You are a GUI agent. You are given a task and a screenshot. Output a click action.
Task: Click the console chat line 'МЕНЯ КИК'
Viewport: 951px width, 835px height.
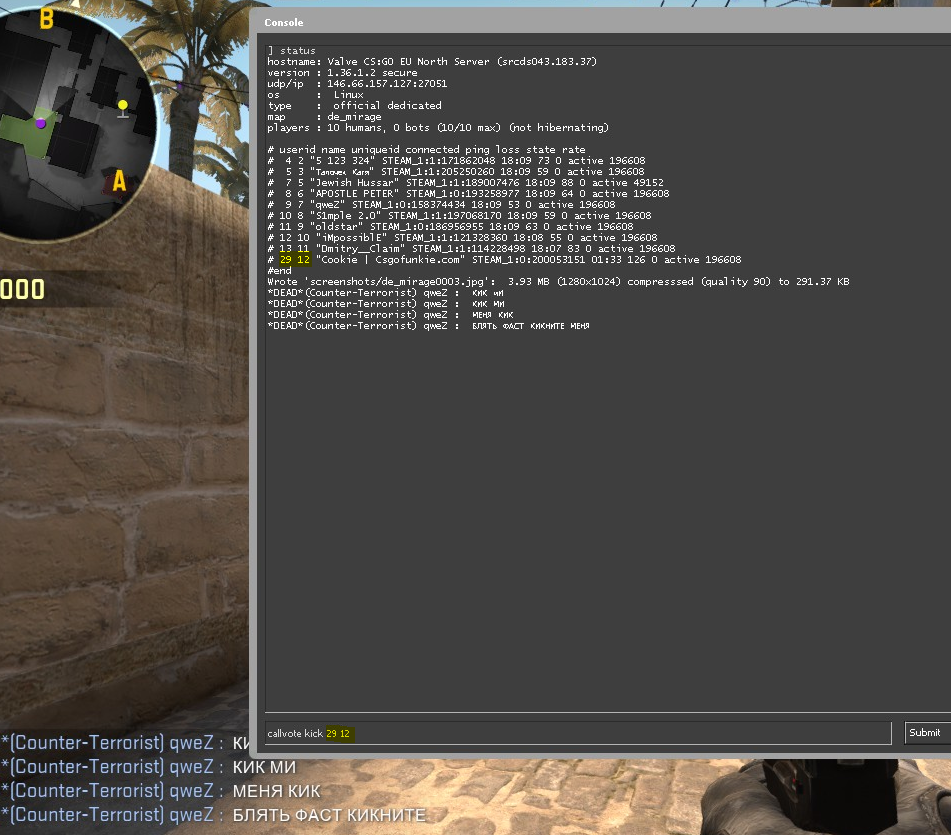(390, 315)
